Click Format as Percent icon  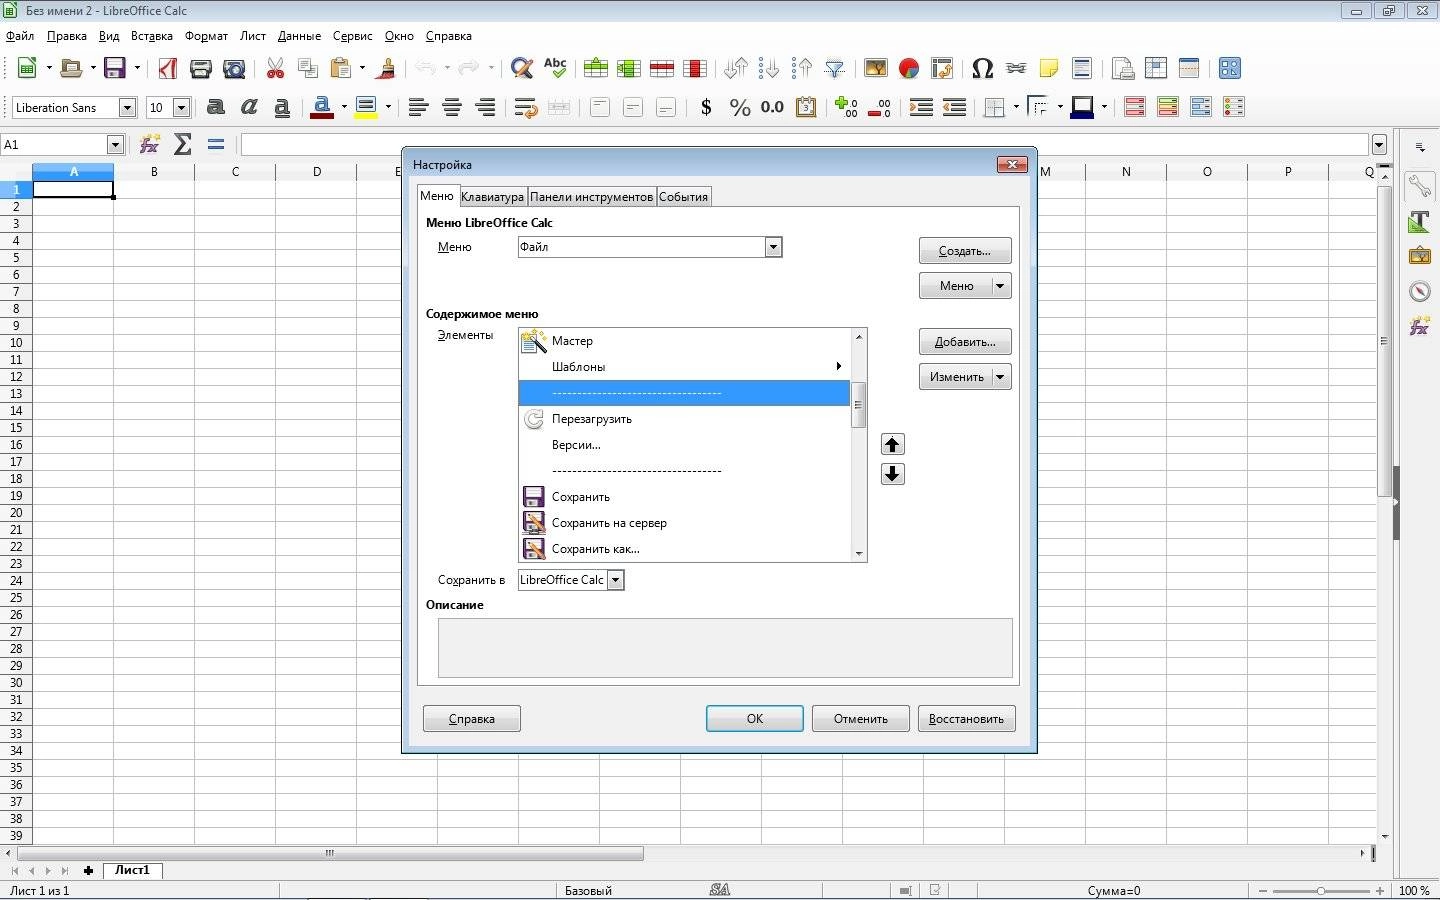pyautogui.click(x=740, y=107)
